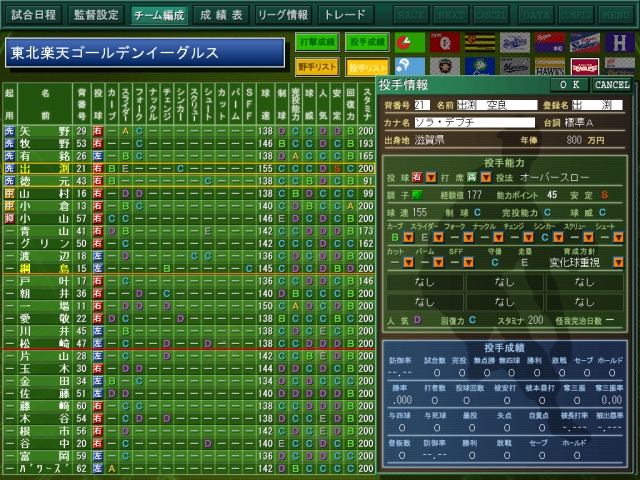640x480 pixels.
Task: Select pitcher row 一場 number 11
Action: pyautogui.click(x=189, y=306)
